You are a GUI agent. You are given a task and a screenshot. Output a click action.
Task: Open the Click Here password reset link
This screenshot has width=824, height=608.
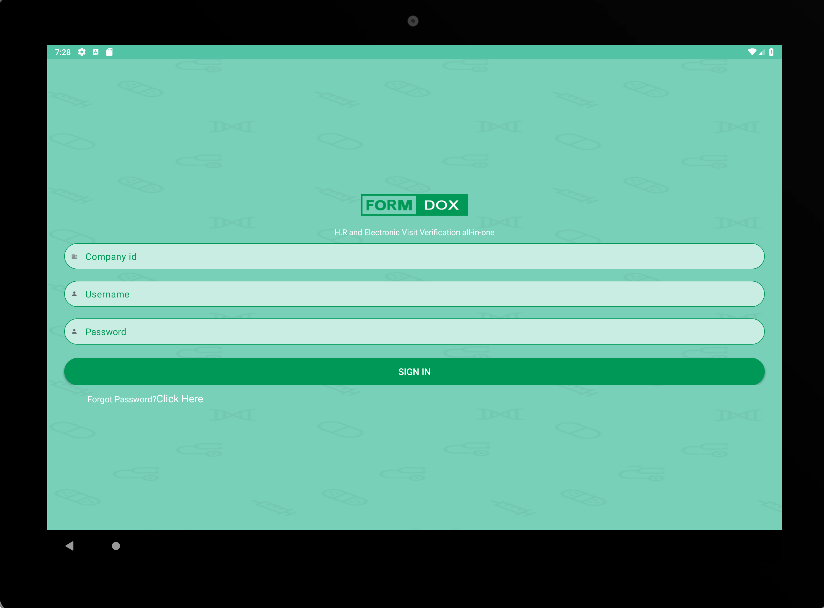(180, 399)
